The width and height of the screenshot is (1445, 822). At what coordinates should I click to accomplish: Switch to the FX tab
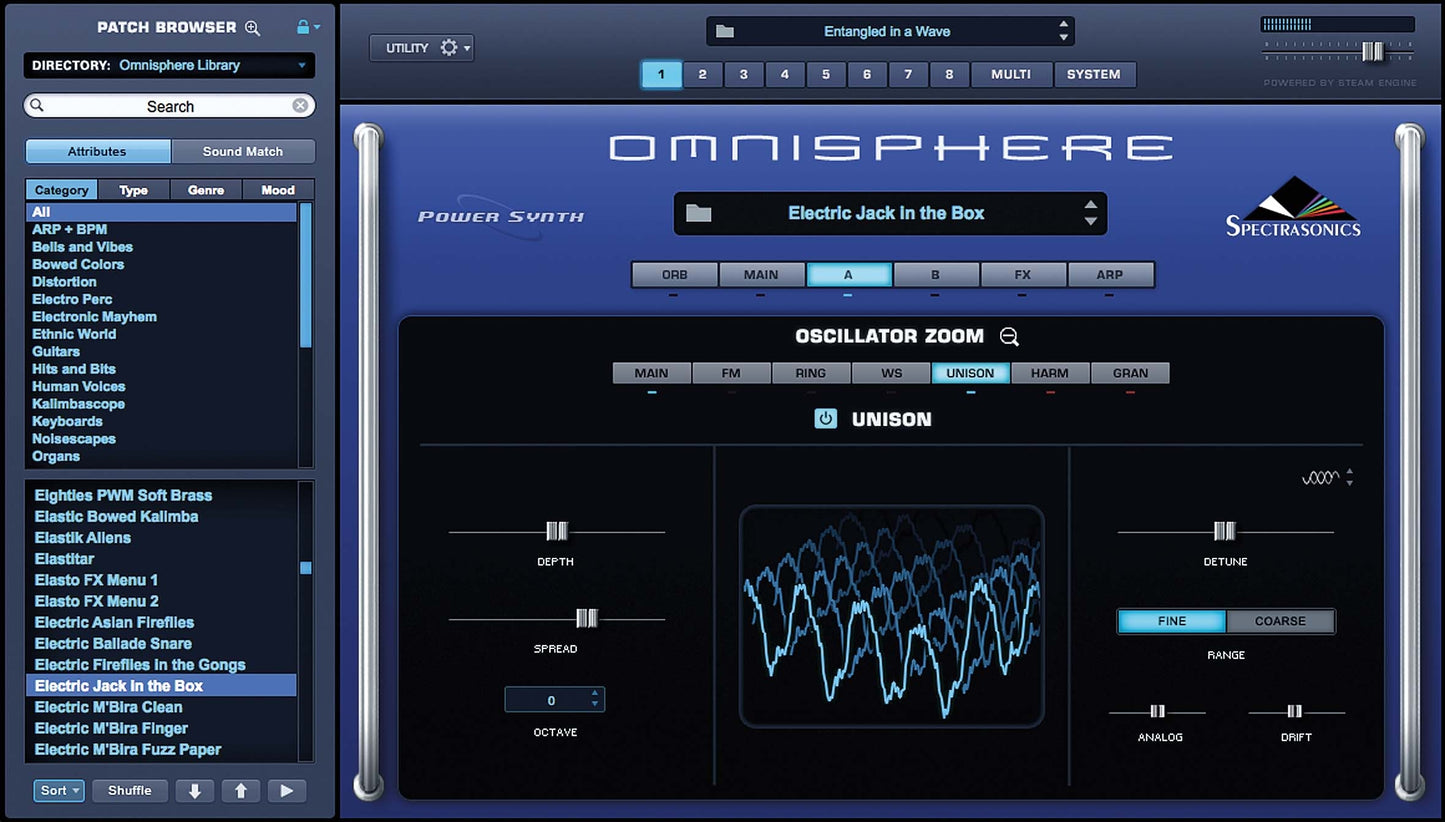pos(1022,275)
